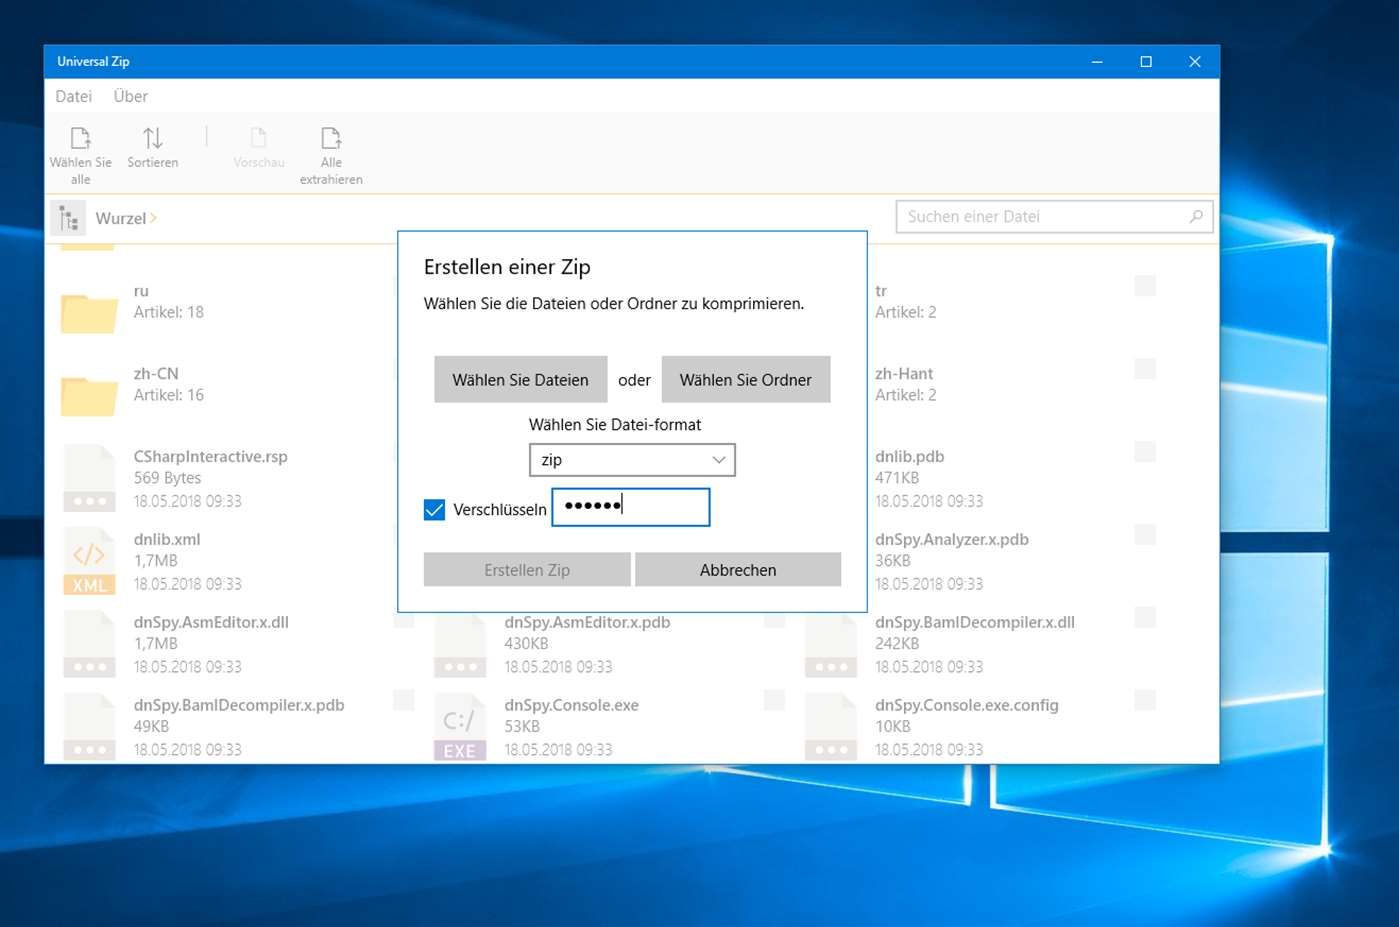1399x927 pixels.
Task: Cancel the dialog with Abbrechen
Action: 738,570
